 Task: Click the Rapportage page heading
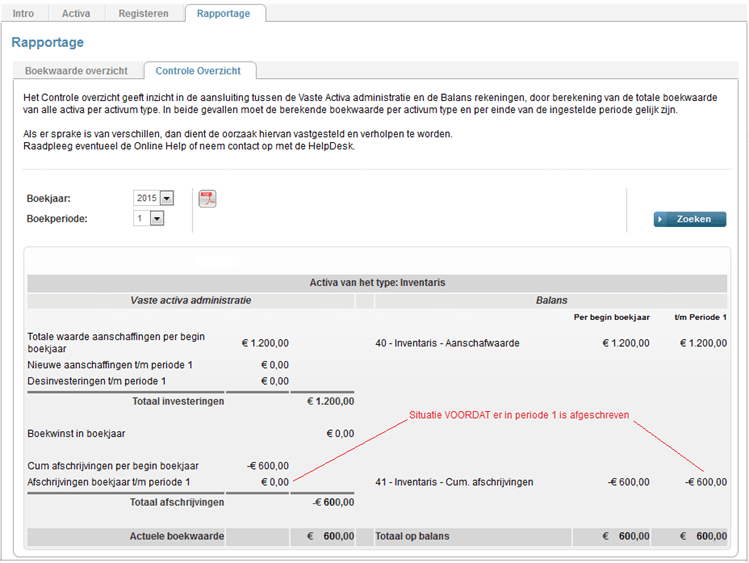click(48, 42)
